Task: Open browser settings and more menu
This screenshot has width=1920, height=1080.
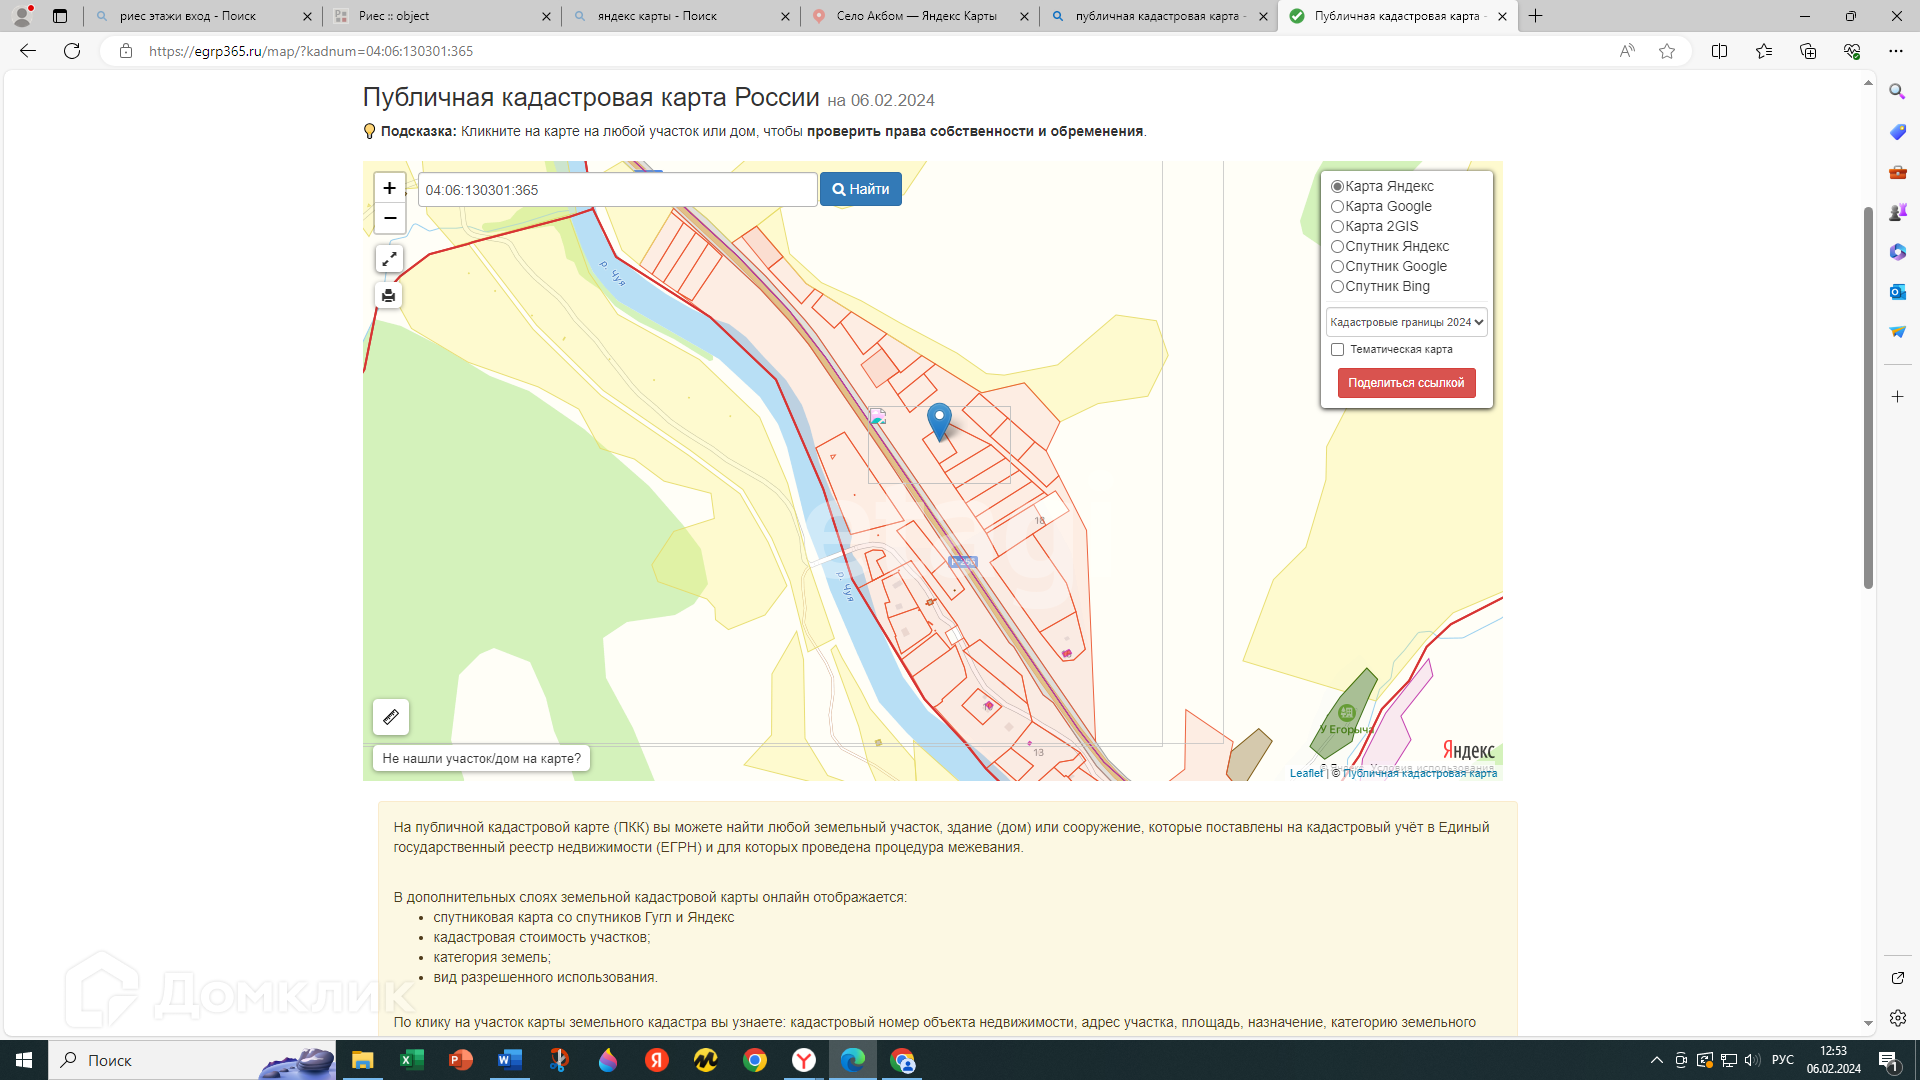Action: 1896,51
